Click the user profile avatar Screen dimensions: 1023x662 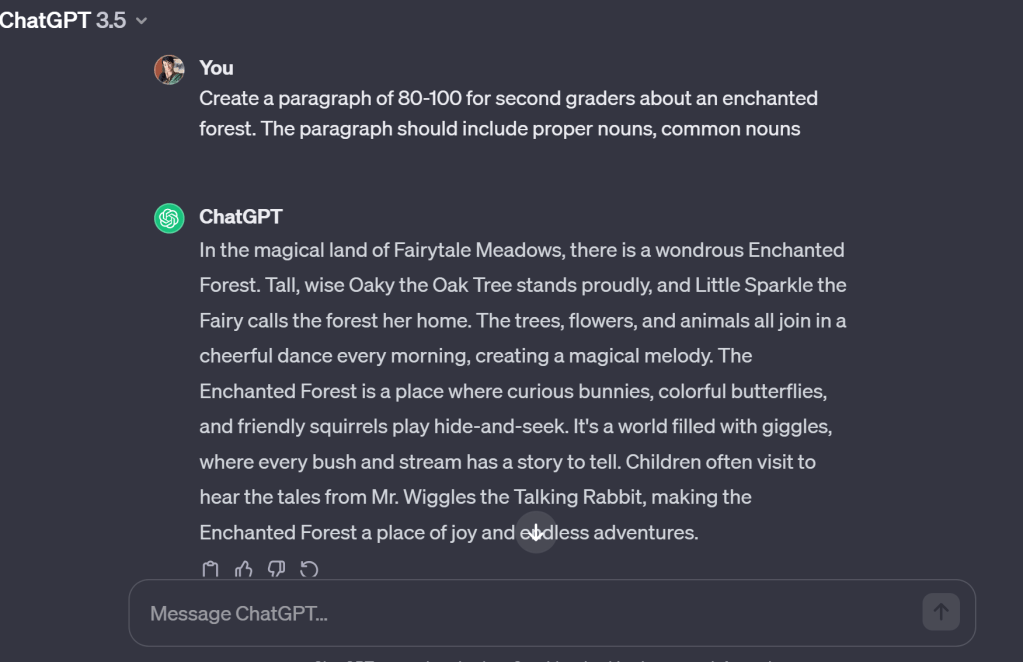pos(169,69)
